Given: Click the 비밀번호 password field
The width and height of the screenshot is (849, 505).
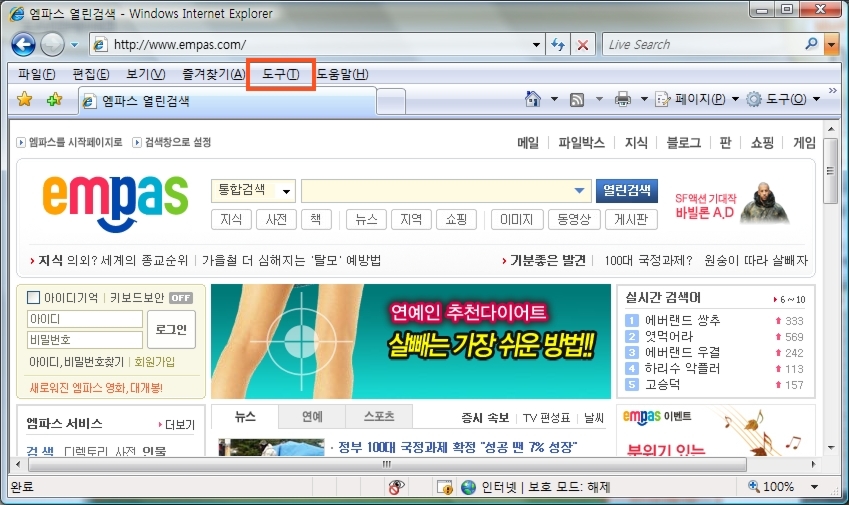Looking at the screenshot, I should tap(84, 340).
